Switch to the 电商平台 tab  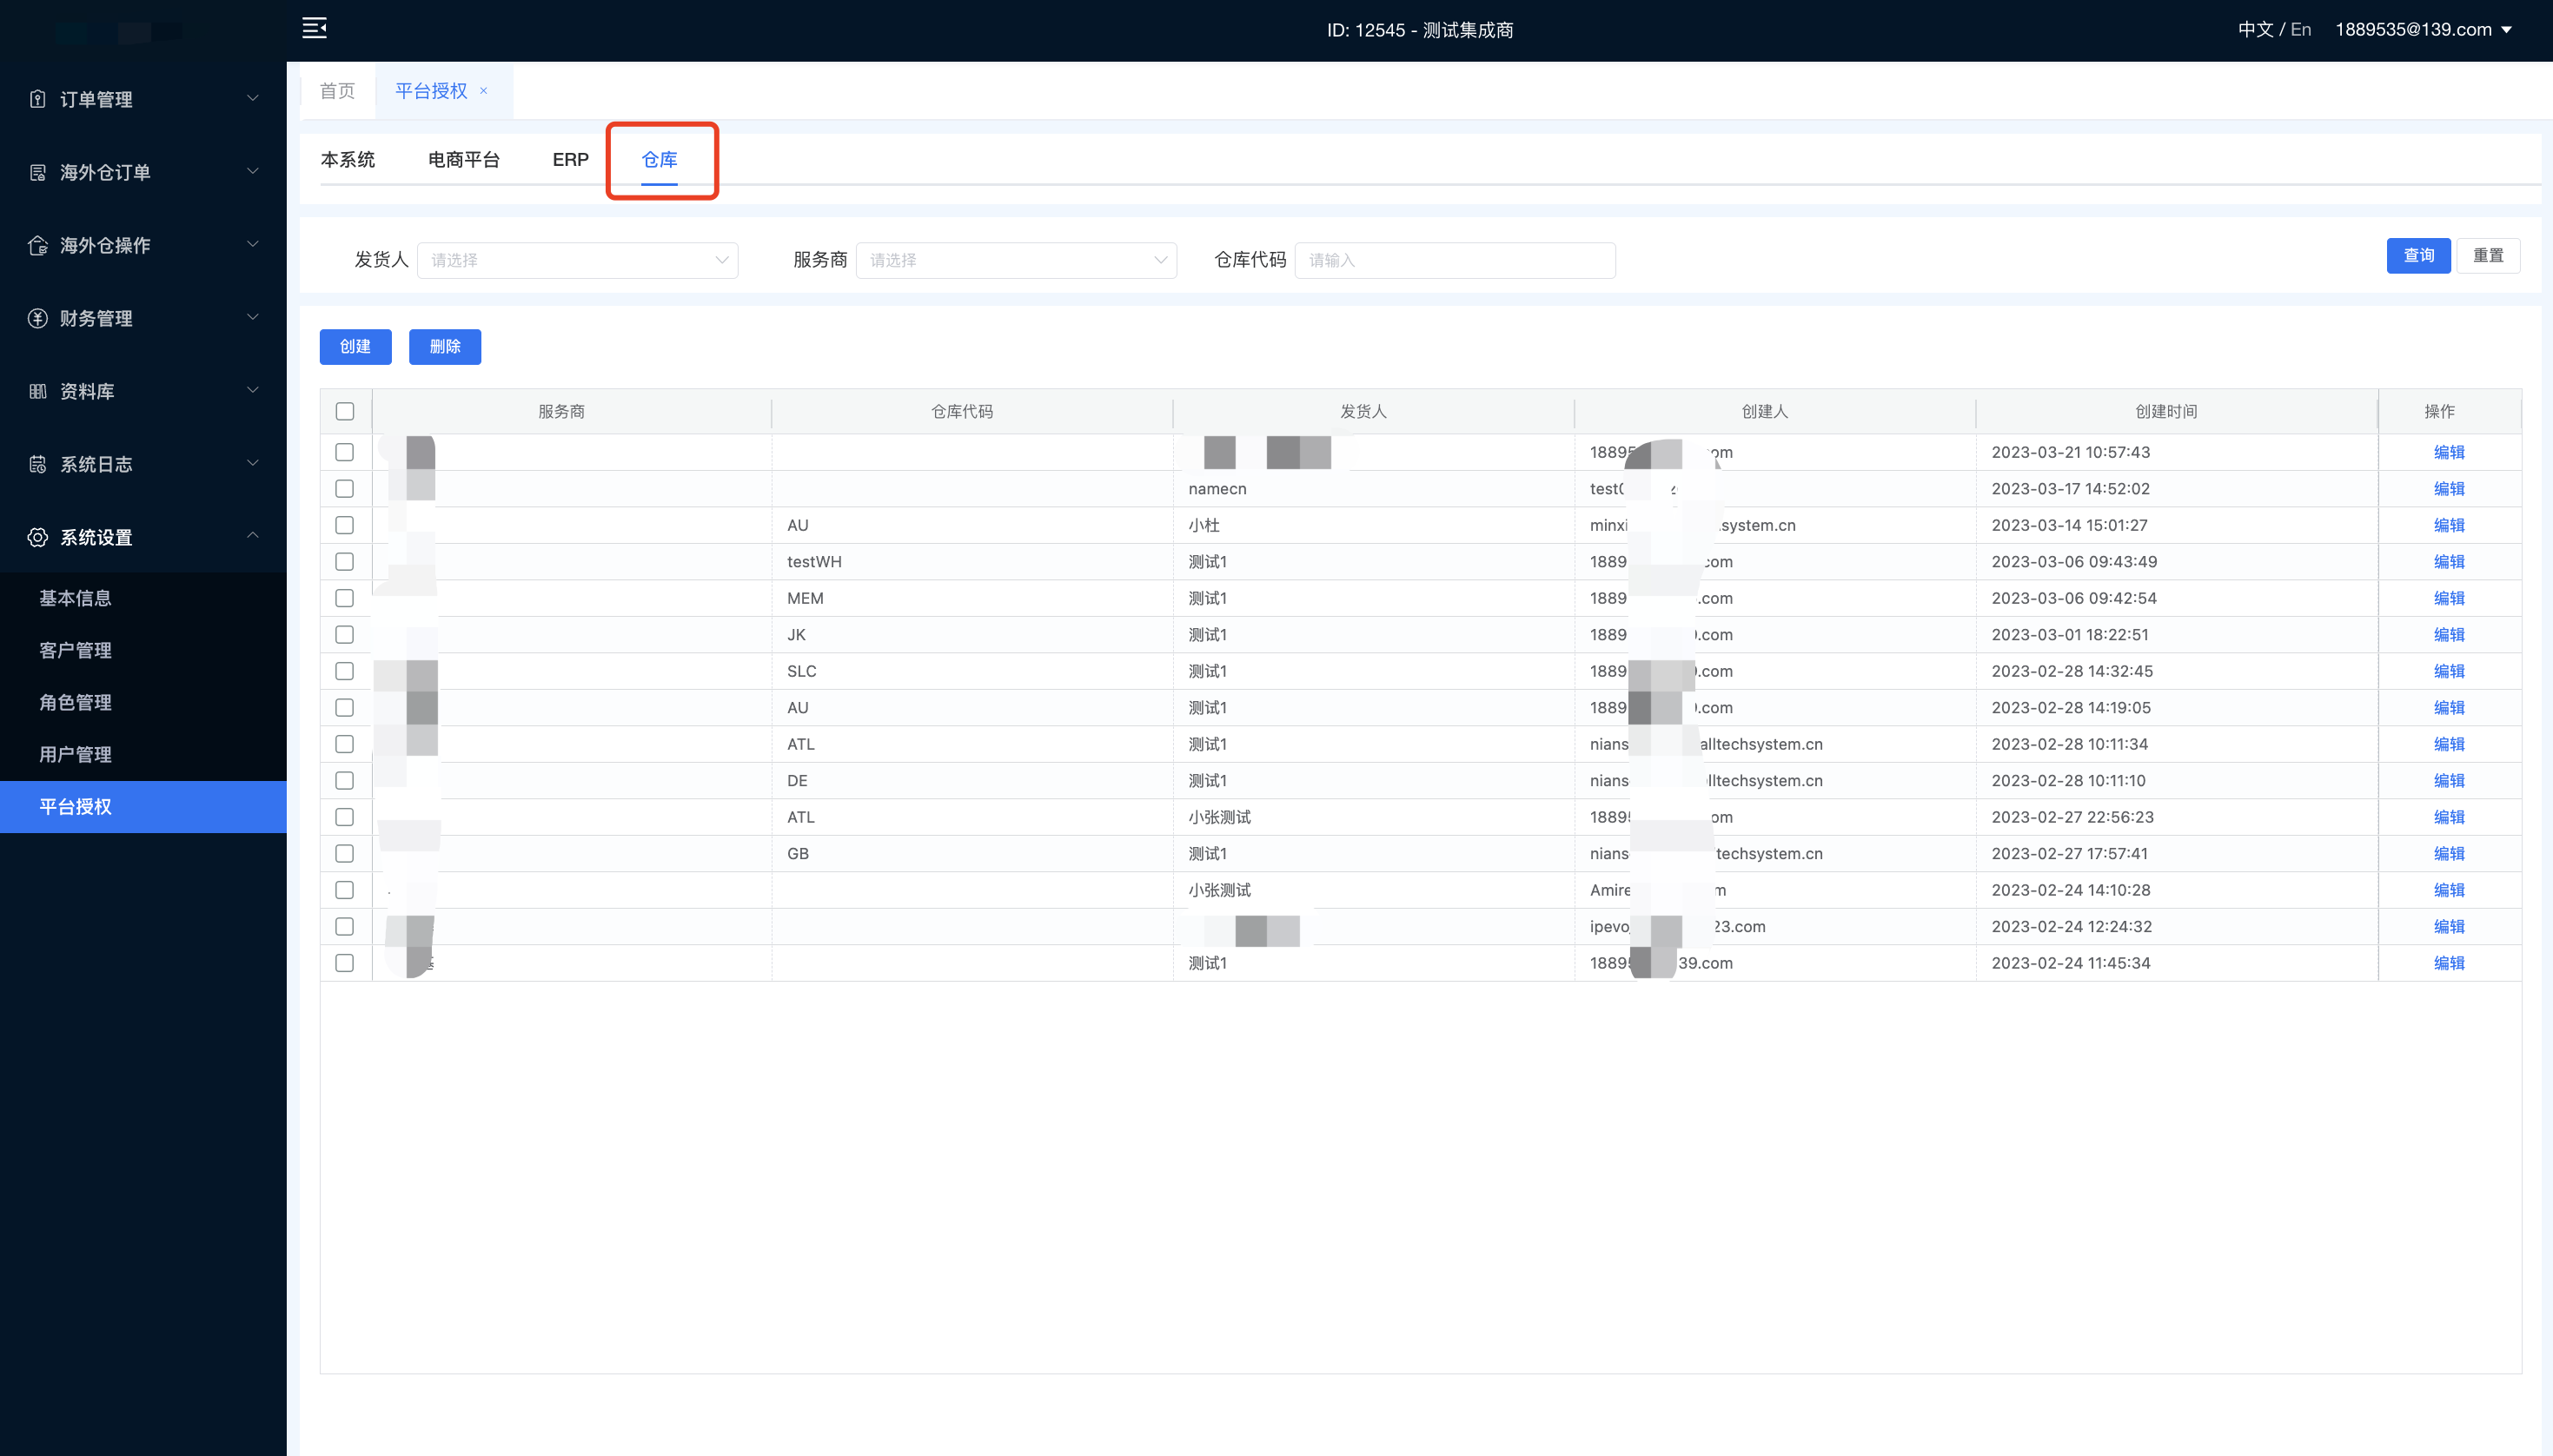click(463, 160)
